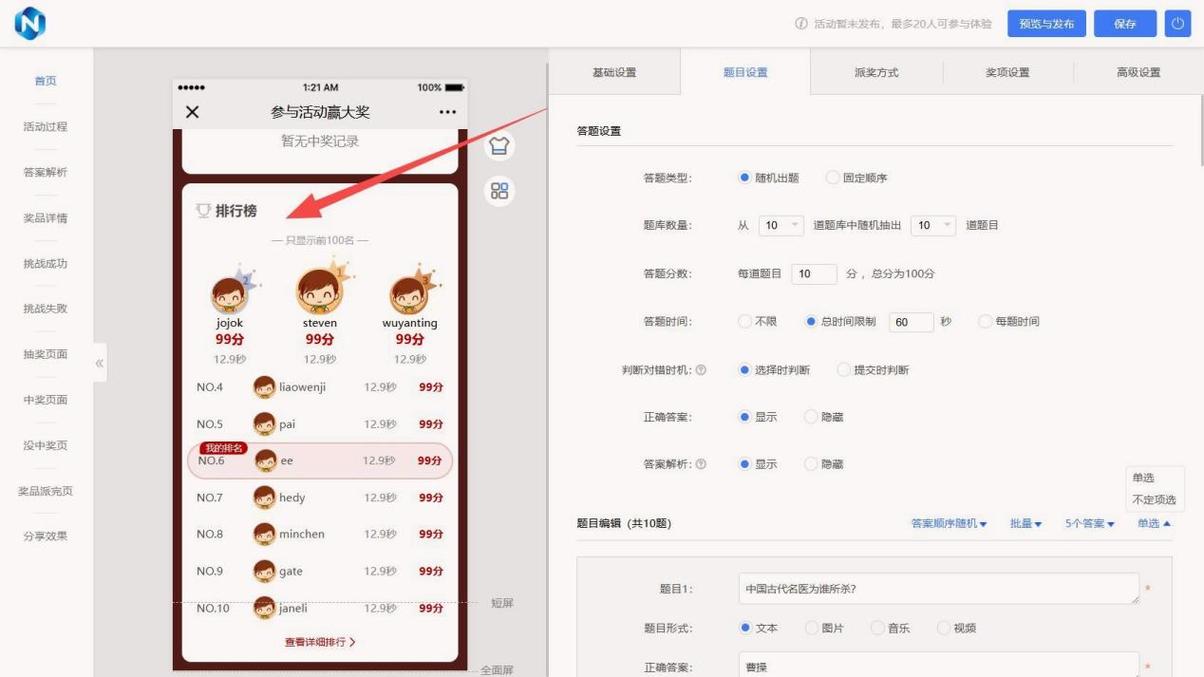Switch to the 奖项设置 tab
1204x677 pixels.
1007,72
